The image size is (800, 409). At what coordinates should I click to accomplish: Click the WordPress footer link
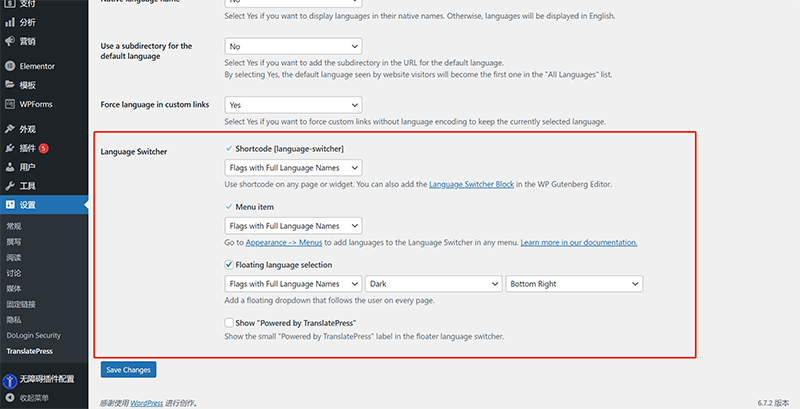click(x=146, y=403)
